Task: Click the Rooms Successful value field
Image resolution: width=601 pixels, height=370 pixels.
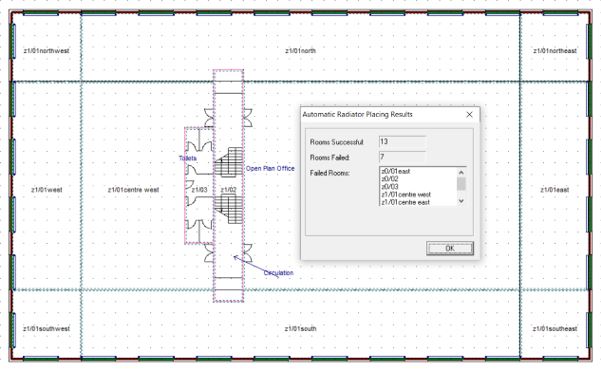Action: click(x=402, y=142)
